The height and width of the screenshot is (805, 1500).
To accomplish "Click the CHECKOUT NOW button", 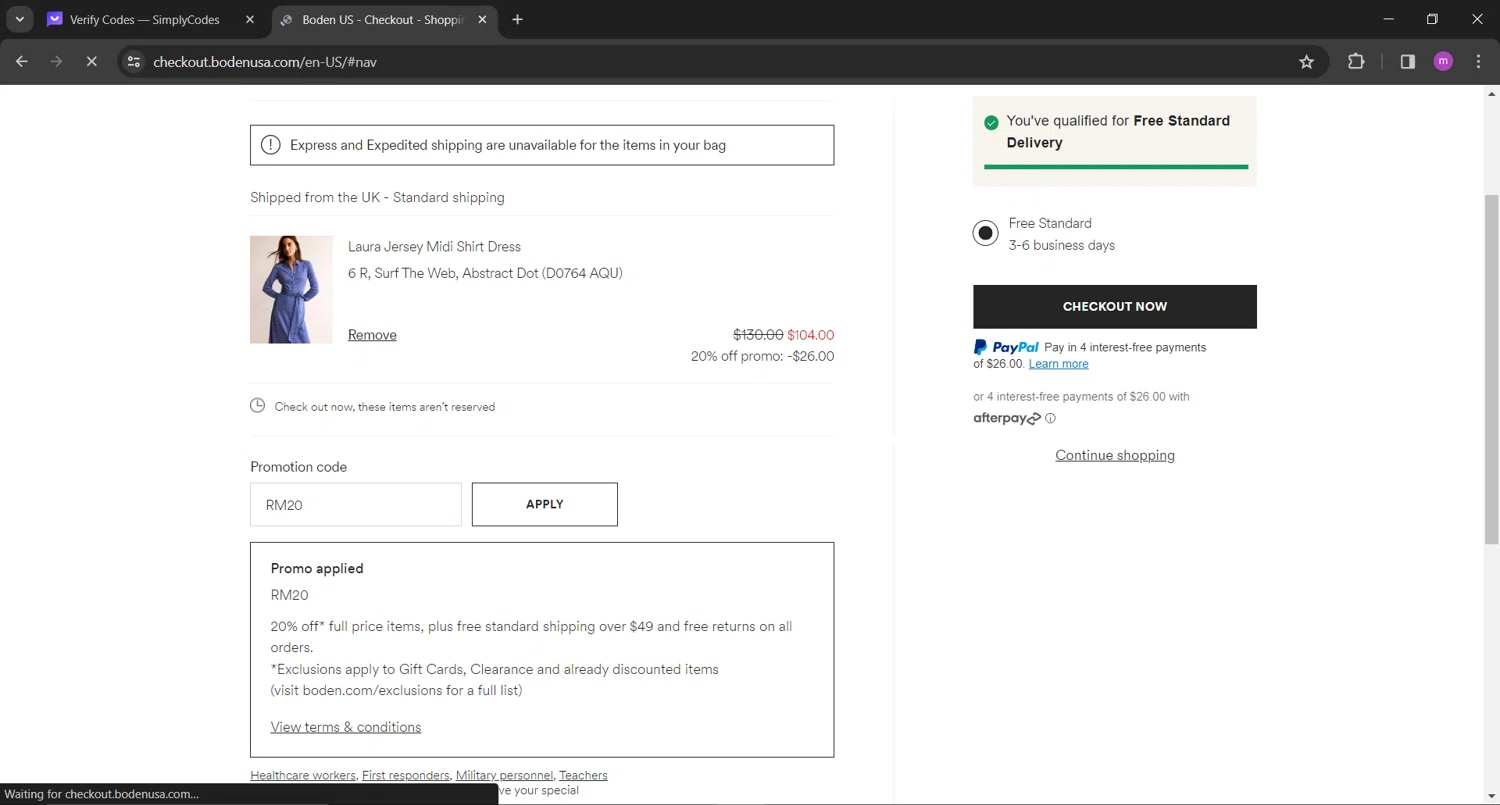I will tap(1115, 307).
